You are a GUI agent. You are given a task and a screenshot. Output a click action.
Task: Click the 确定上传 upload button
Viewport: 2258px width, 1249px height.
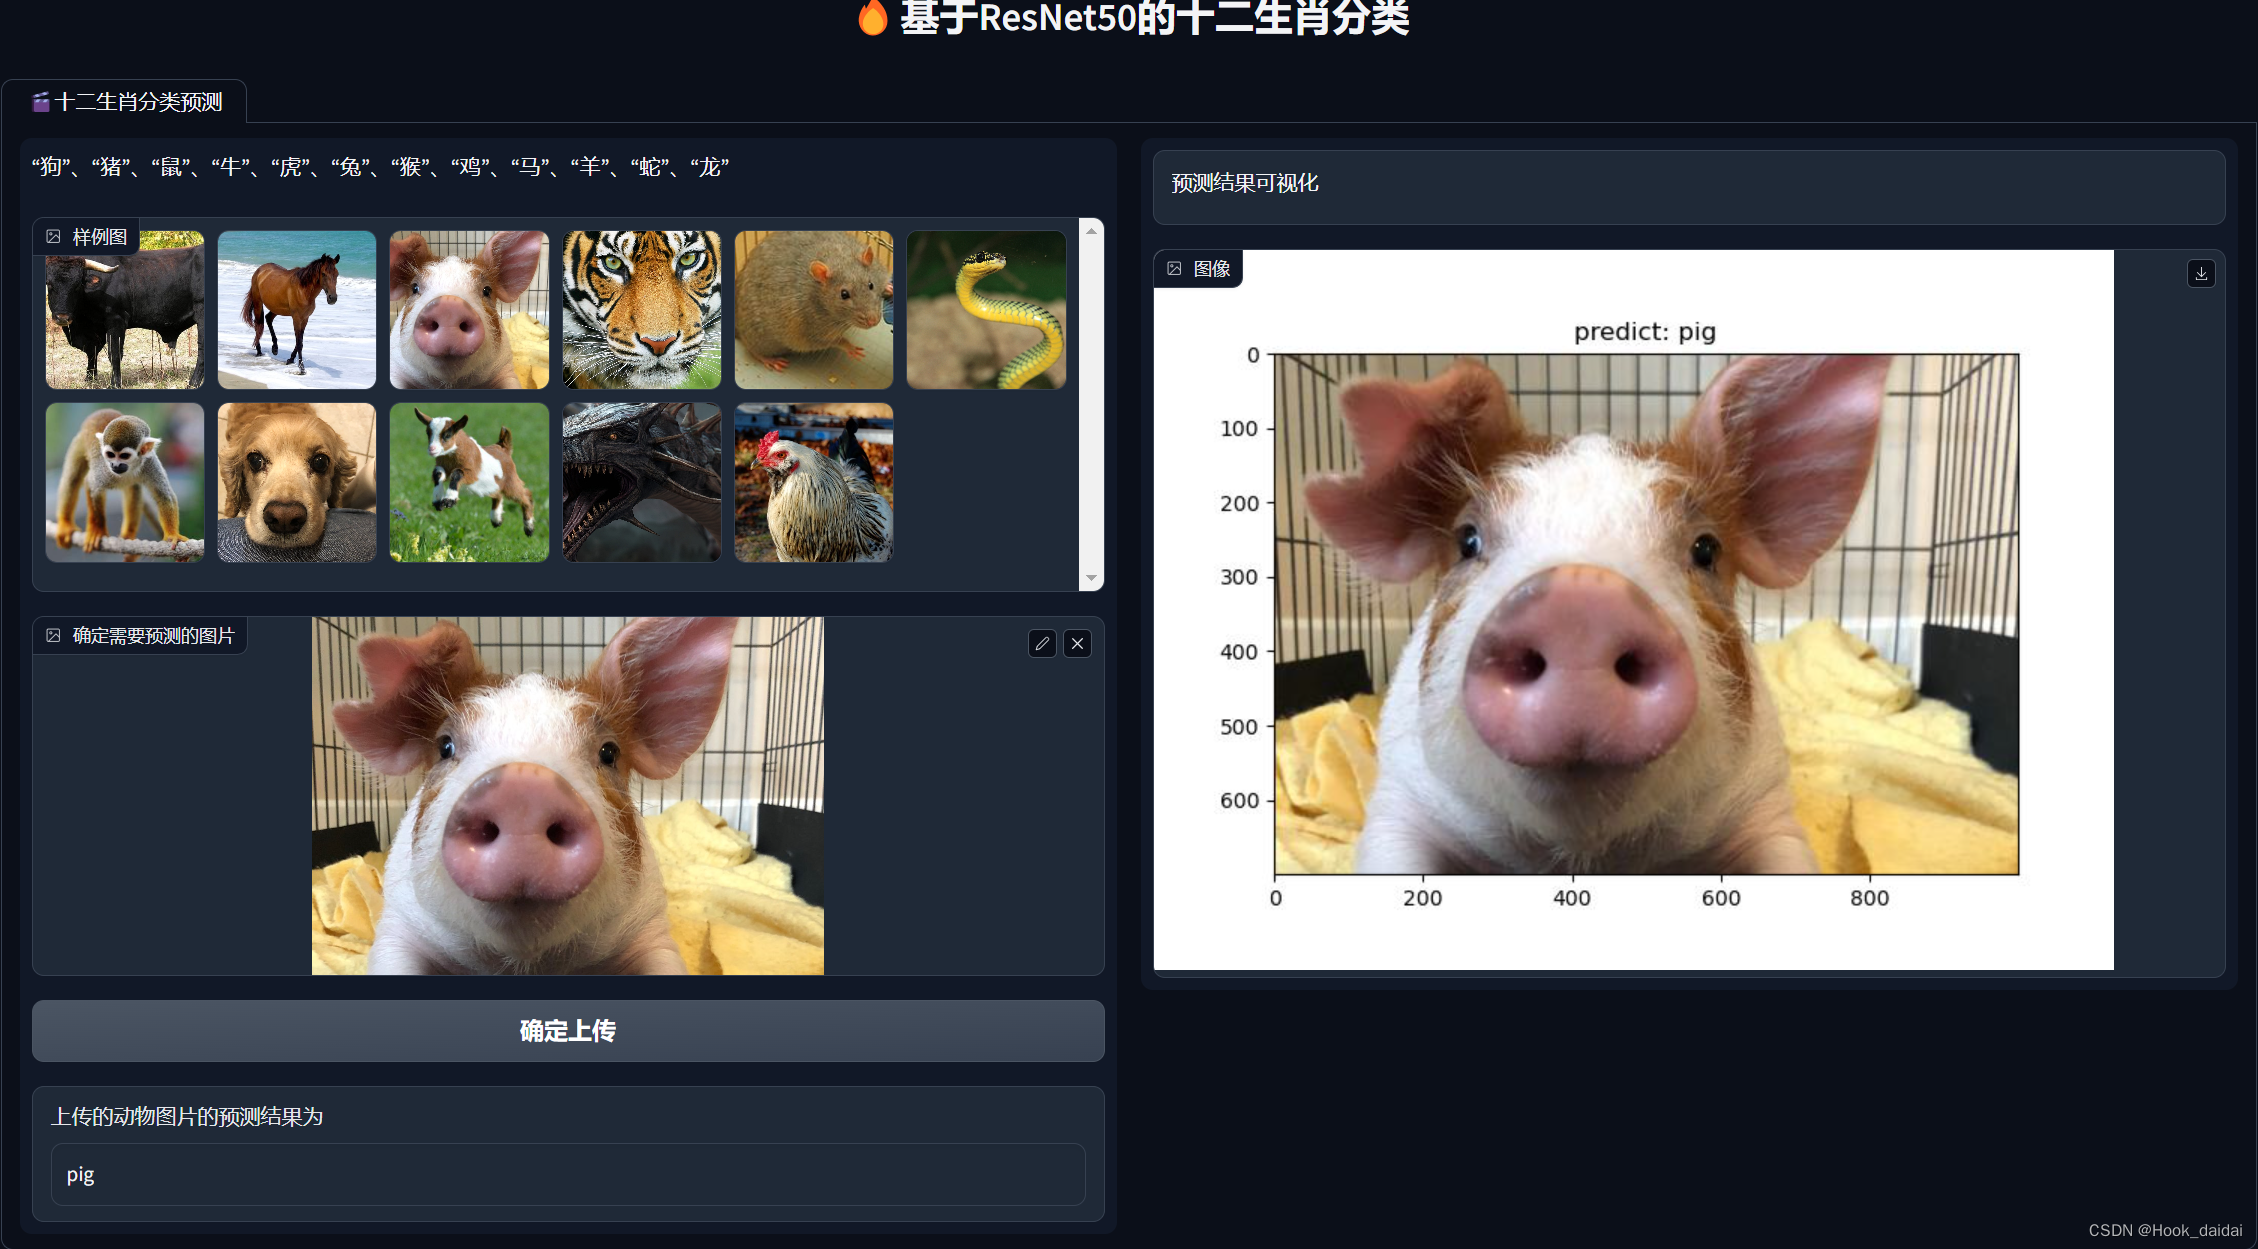point(568,1031)
